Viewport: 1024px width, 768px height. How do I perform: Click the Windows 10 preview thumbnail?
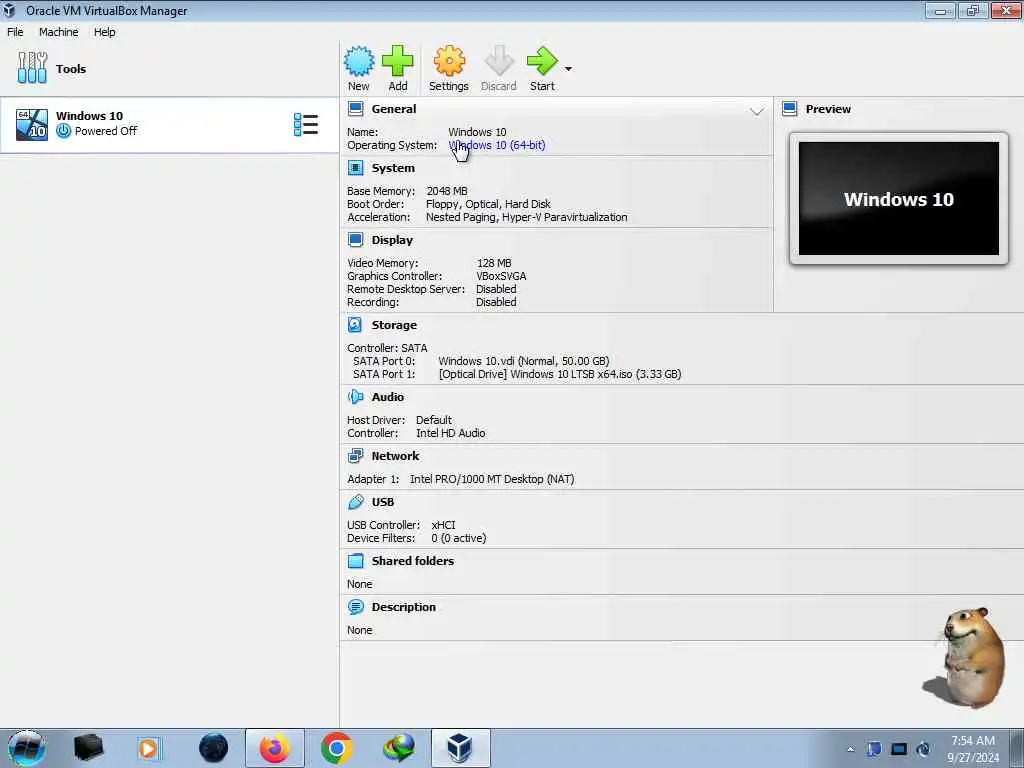(x=899, y=199)
